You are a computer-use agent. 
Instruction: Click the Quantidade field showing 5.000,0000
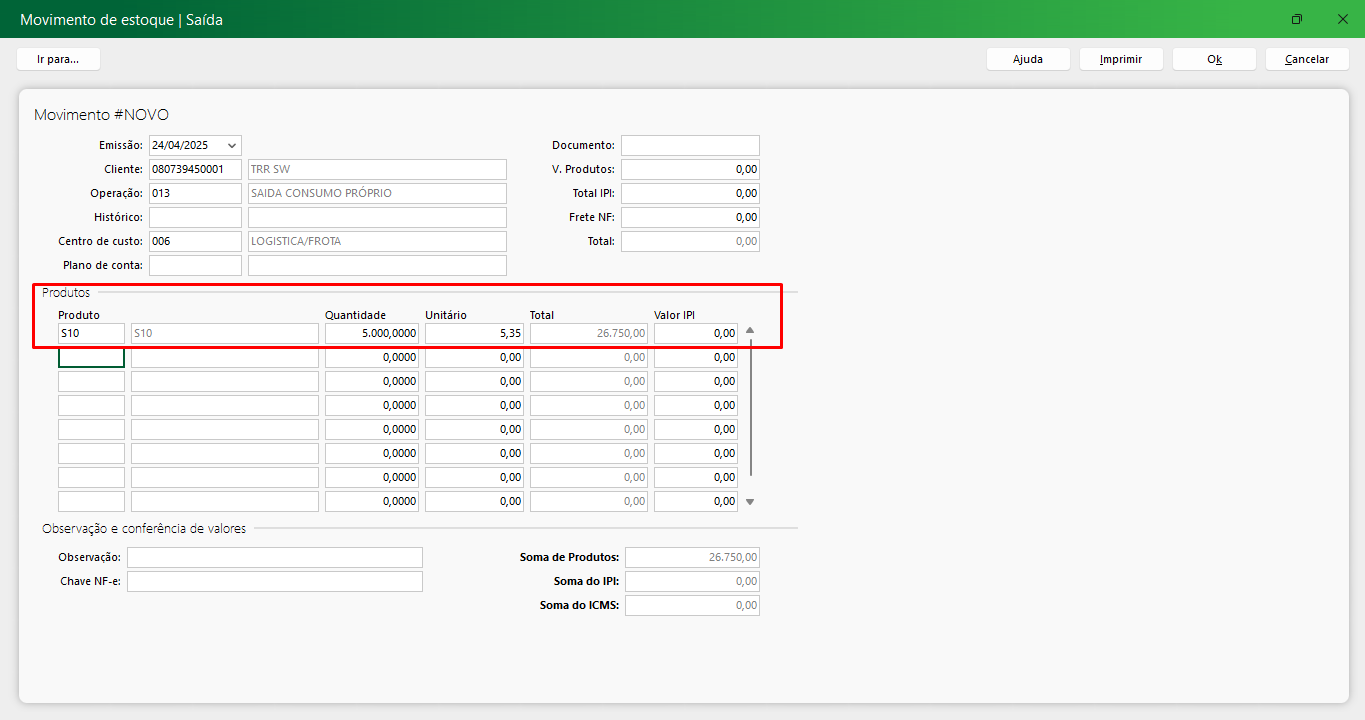[x=372, y=333]
